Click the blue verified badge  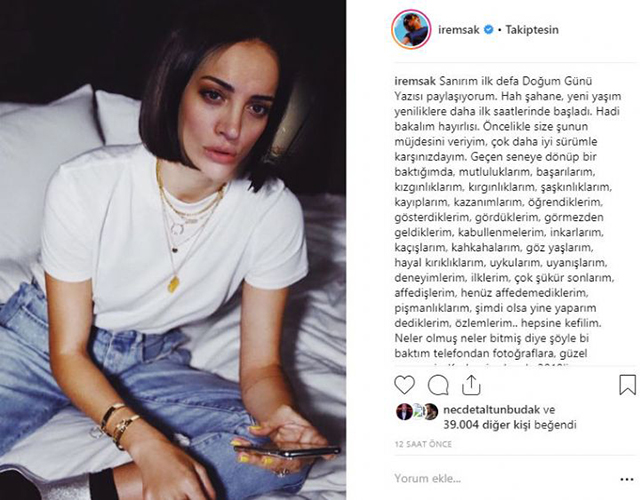click(489, 30)
